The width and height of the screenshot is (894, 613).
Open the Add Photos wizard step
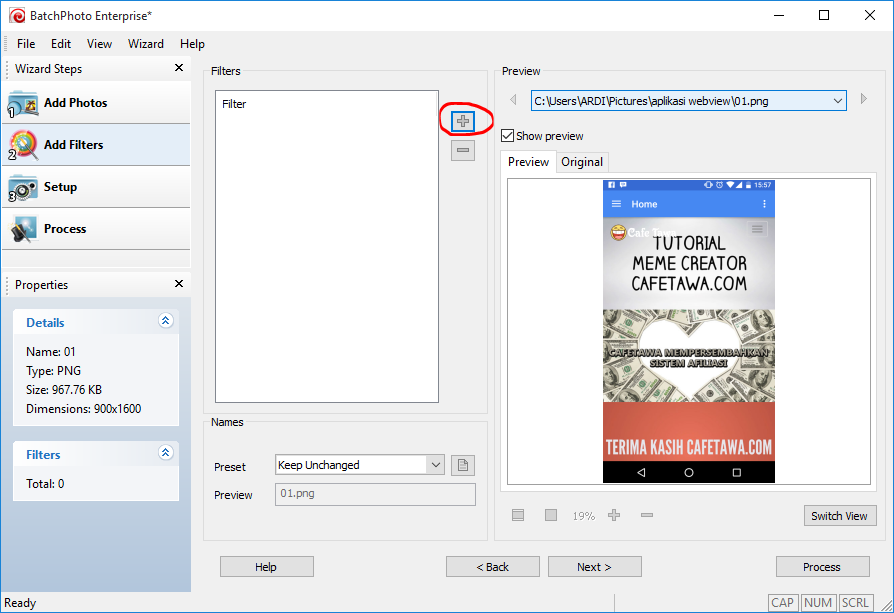pyautogui.click(x=96, y=103)
